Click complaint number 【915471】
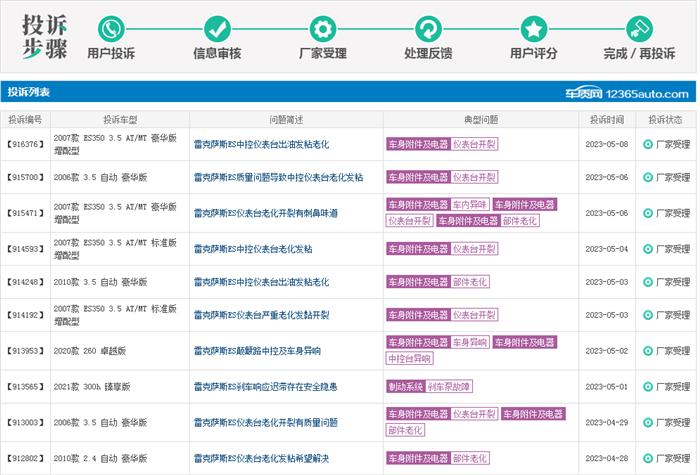Image resolution: width=700 pixels, height=475 pixels. (x=25, y=213)
